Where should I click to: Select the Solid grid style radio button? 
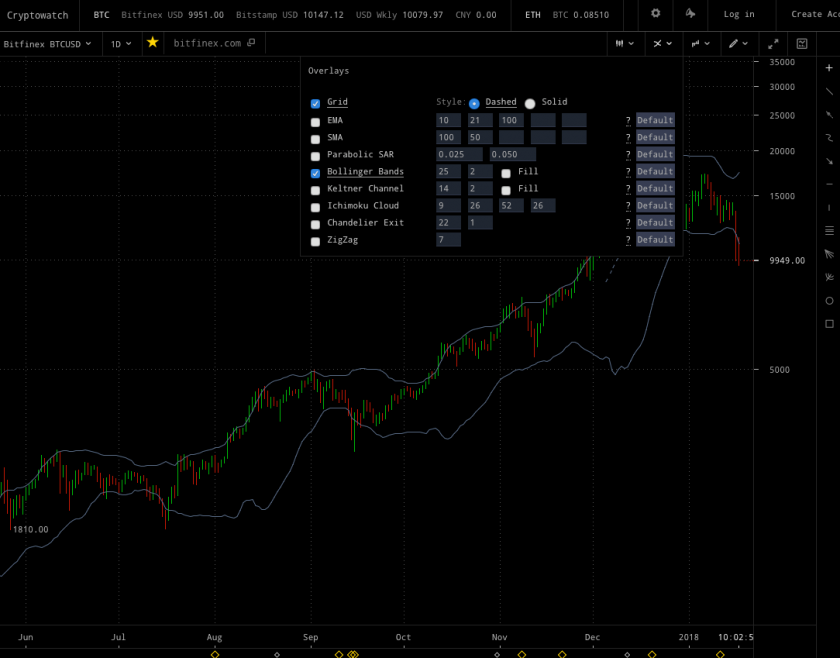pyautogui.click(x=530, y=103)
